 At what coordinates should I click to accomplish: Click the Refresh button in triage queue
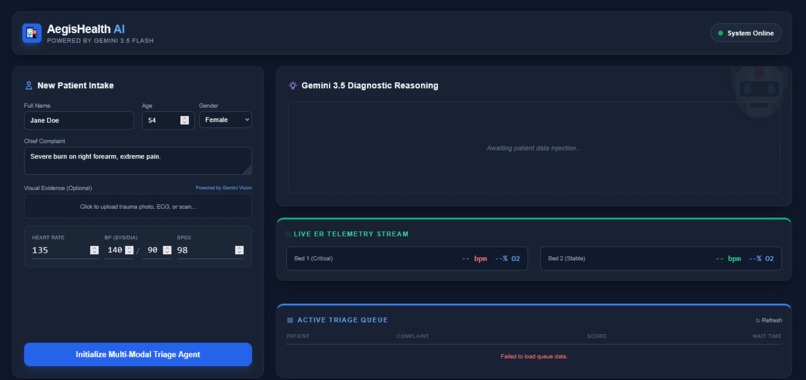tap(769, 320)
